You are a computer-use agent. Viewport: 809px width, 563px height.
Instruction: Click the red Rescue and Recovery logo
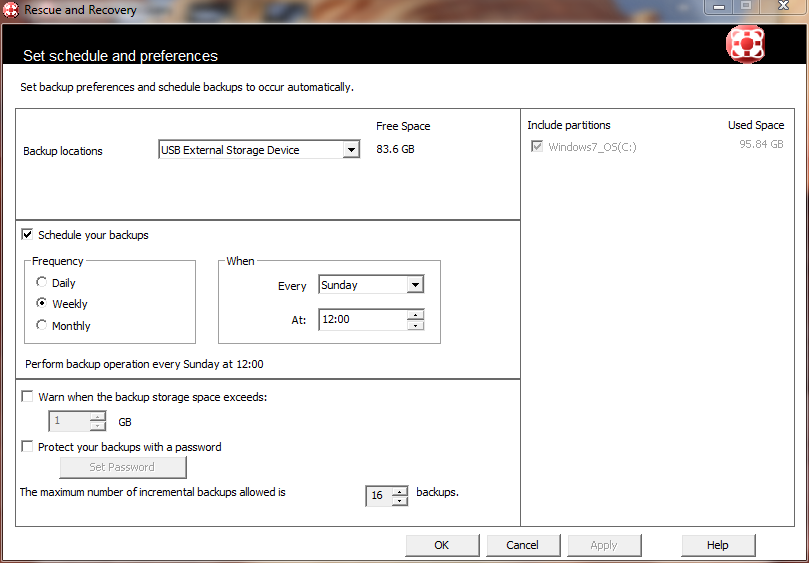coord(746,45)
